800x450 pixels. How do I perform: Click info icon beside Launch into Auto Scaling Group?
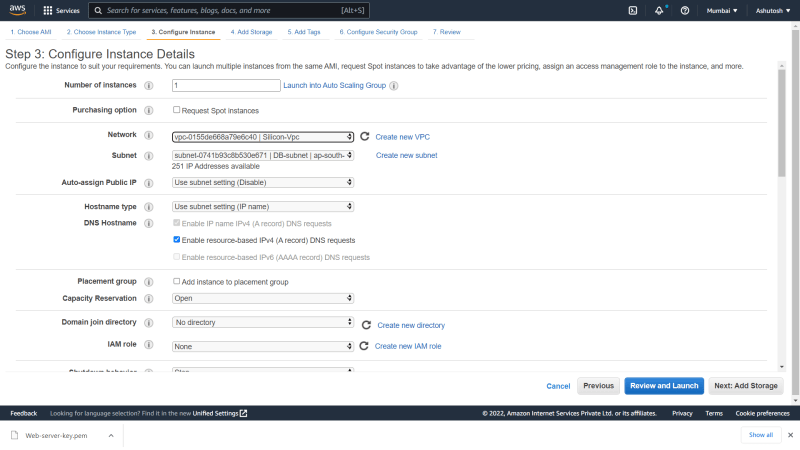coord(394,86)
